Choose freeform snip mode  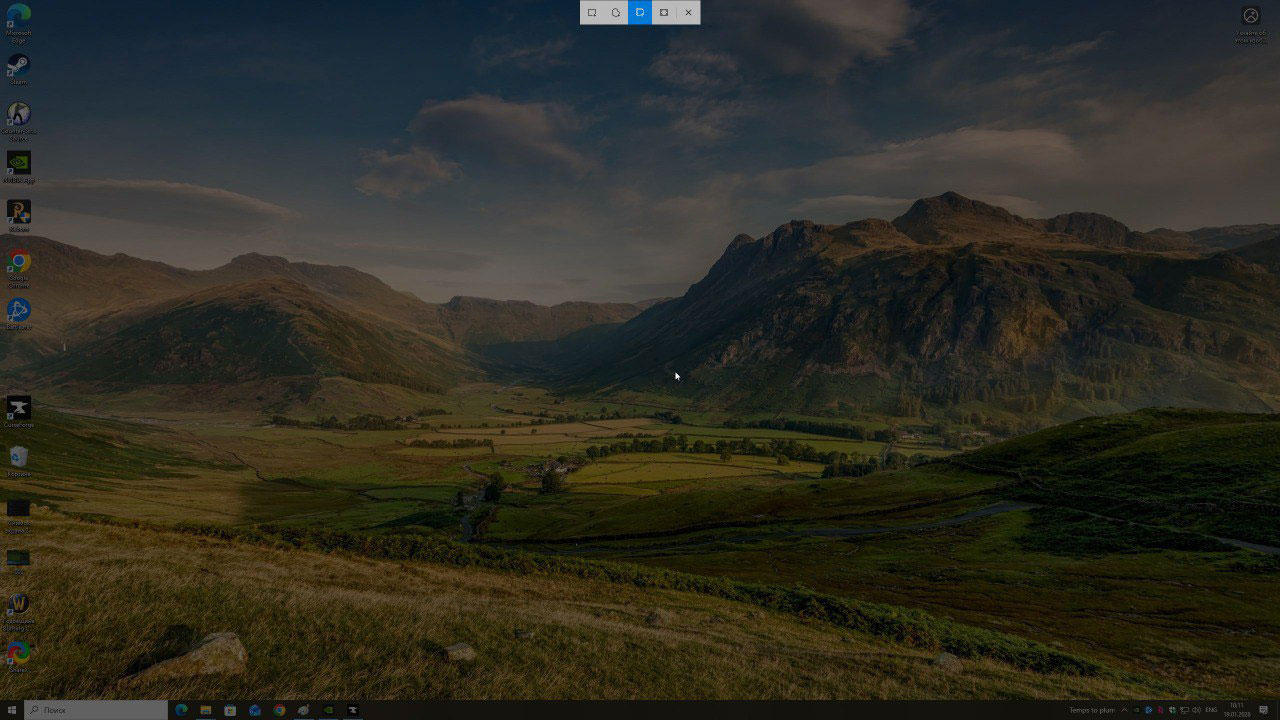(x=616, y=13)
